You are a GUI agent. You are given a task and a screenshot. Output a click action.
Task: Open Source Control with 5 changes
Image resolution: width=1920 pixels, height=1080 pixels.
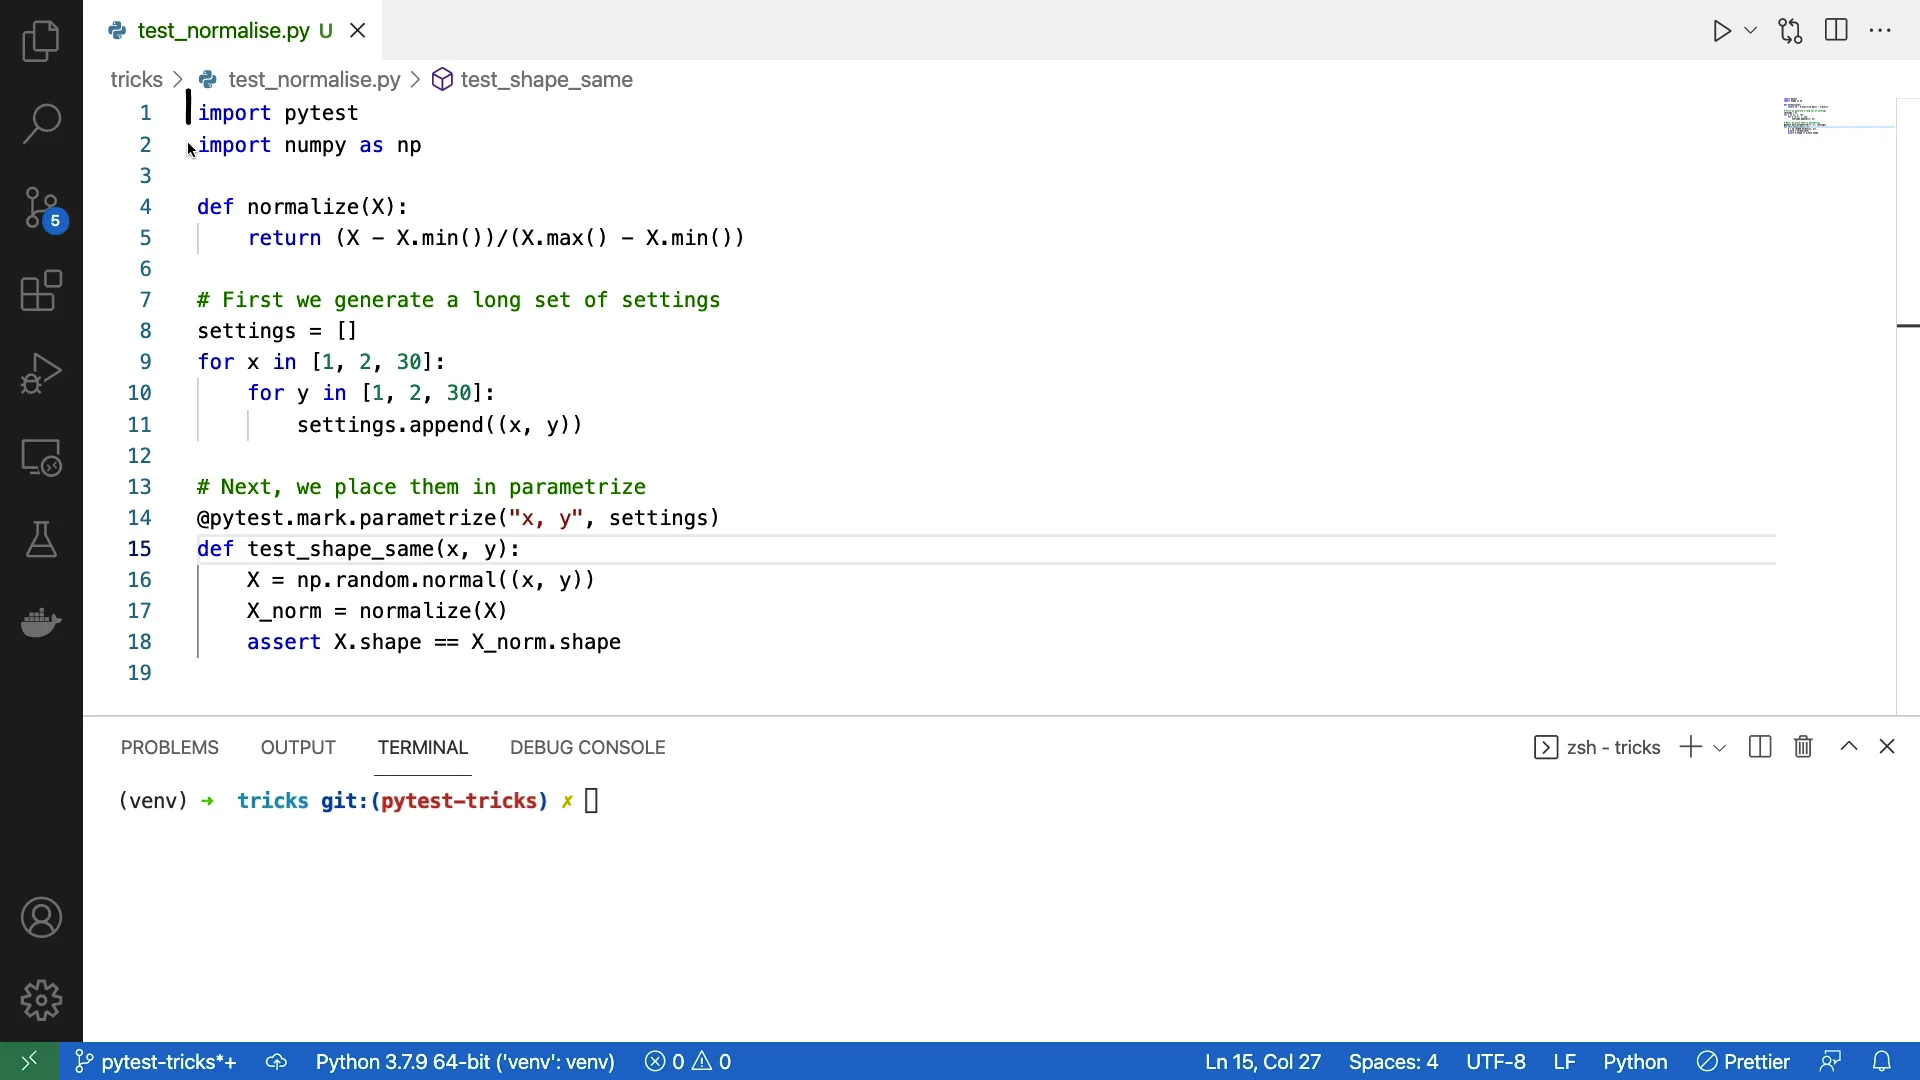pyautogui.click(x=41, y=209)
